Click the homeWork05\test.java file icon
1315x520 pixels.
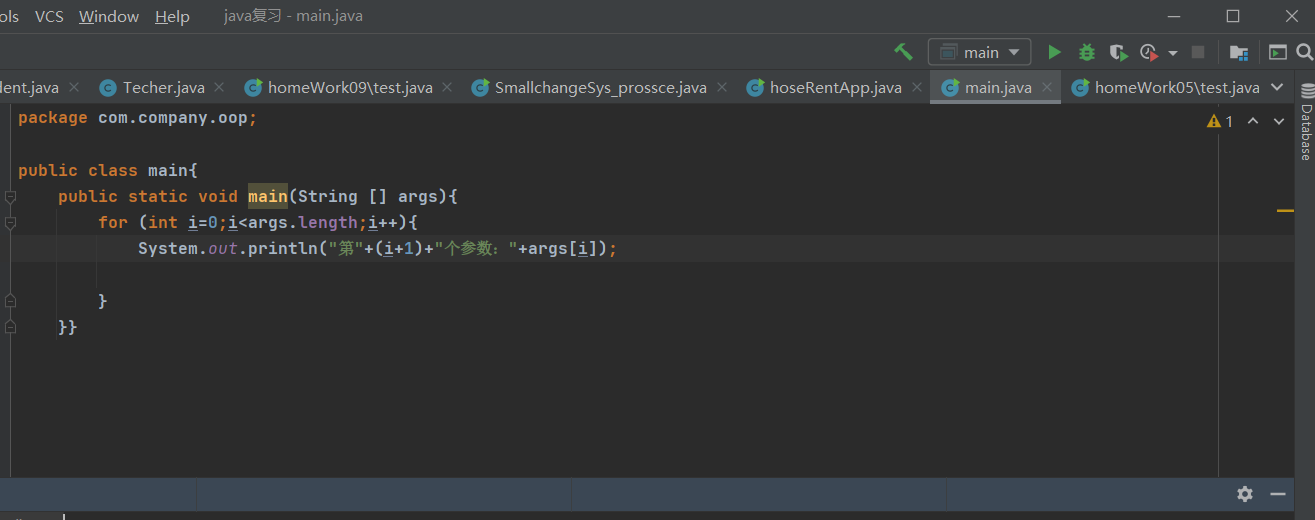pos(1080,88)
